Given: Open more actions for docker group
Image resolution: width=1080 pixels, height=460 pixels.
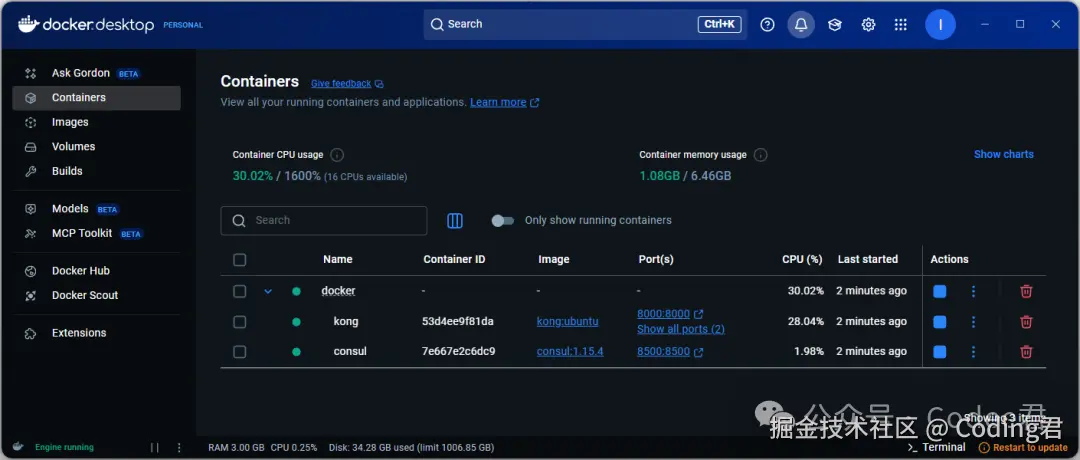Looking at the screenshot, I should [973, 291].
